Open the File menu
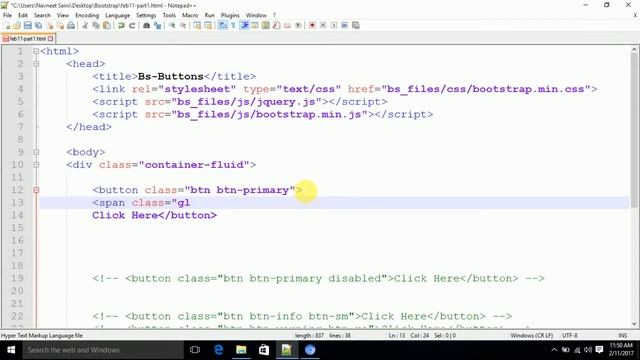 click(x=7, y=15)
